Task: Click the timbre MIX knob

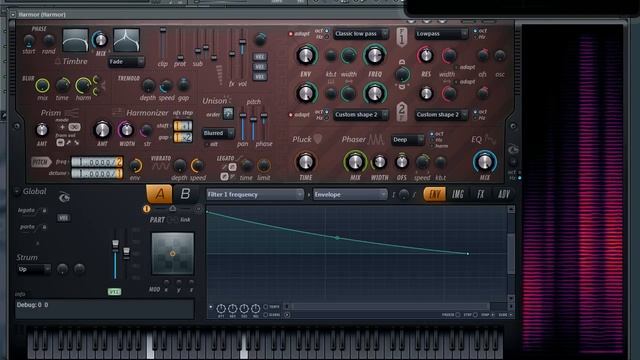Action: click(100, 40)
